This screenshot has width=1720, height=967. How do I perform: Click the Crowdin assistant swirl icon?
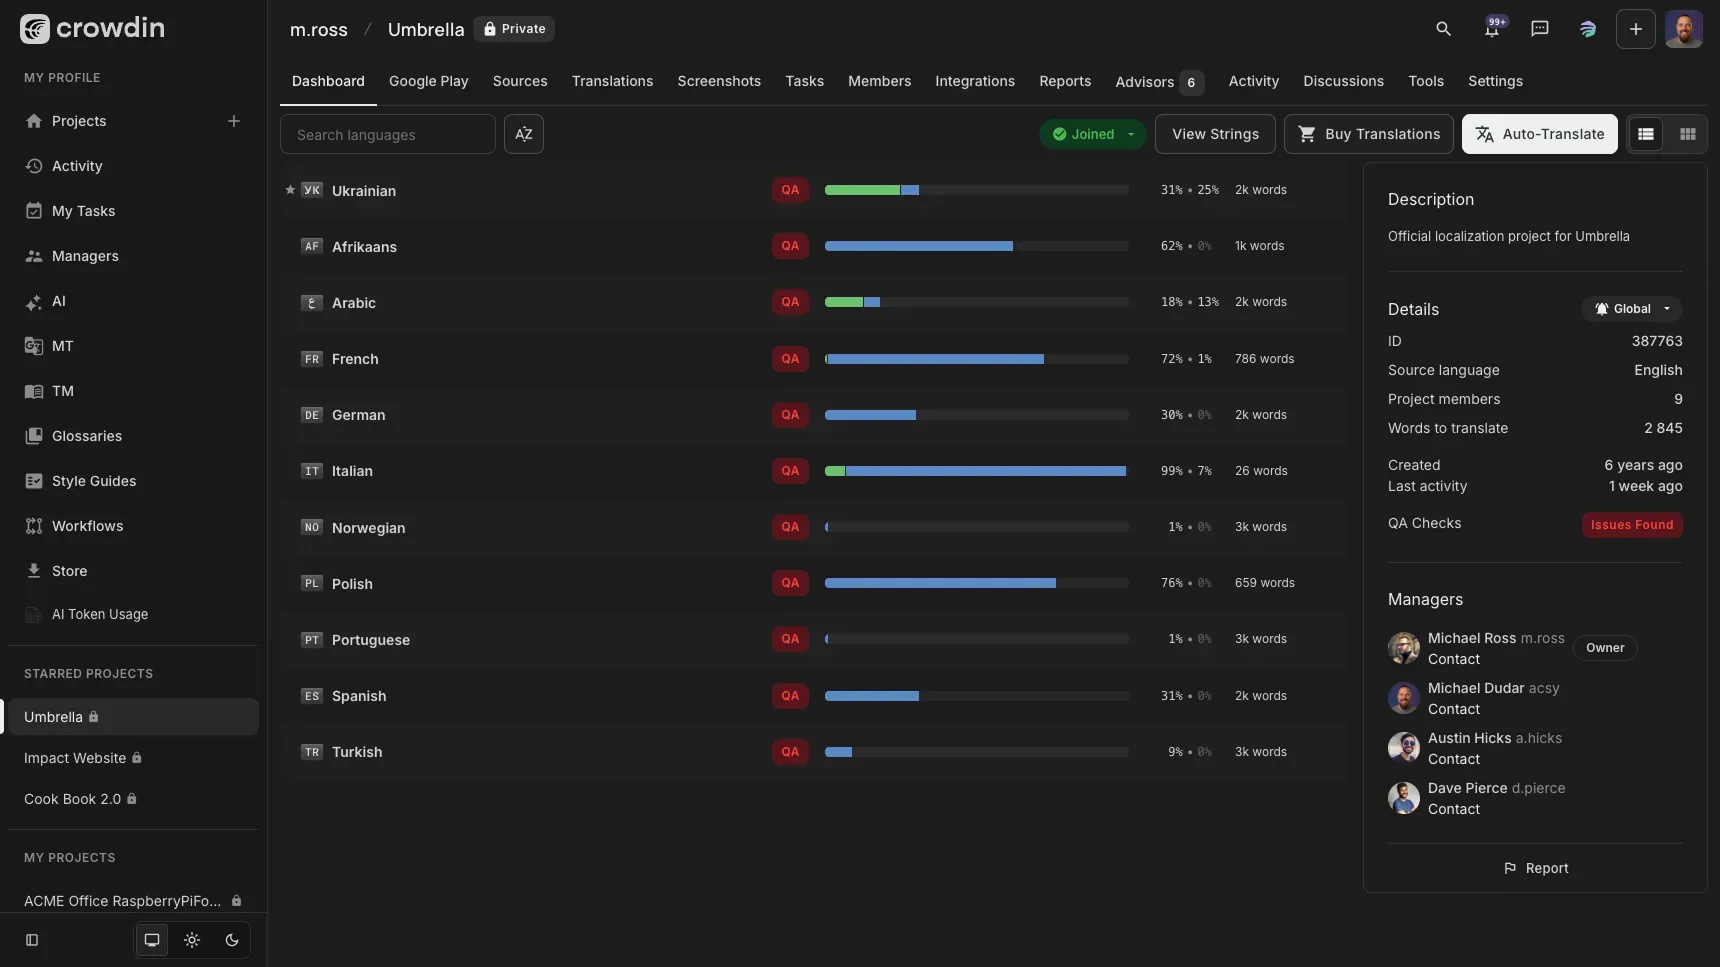click(1588, 29)
